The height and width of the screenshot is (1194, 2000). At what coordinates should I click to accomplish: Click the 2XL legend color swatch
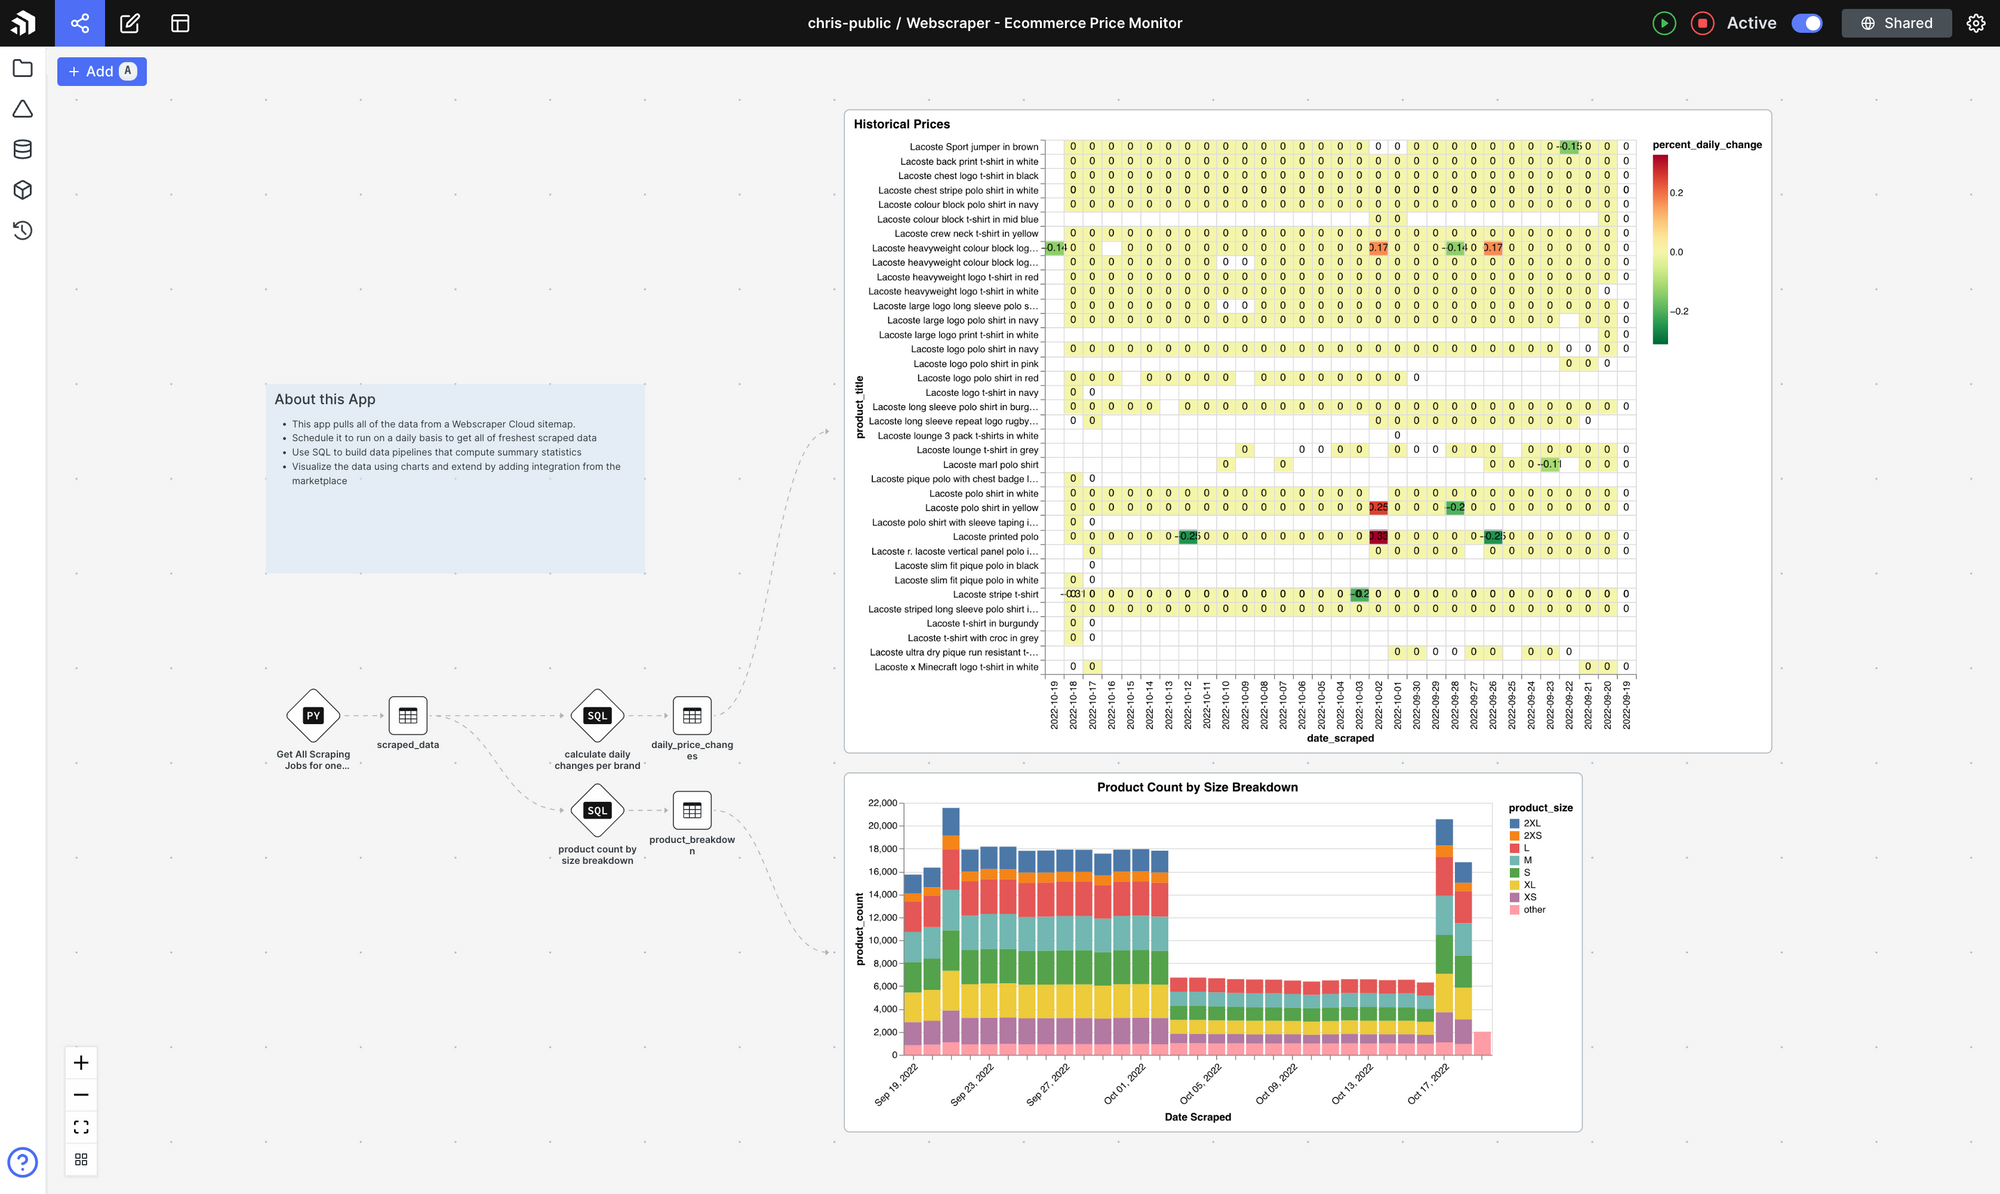coord(1514,823)
